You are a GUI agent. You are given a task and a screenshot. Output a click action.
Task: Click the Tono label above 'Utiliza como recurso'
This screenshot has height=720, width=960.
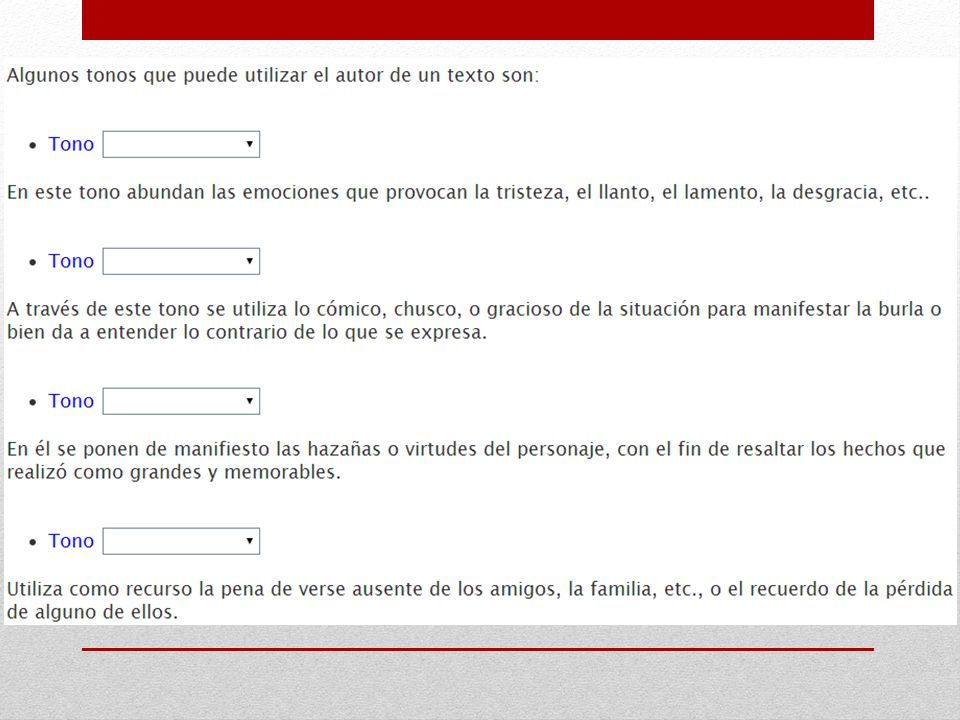click(71, 541)
